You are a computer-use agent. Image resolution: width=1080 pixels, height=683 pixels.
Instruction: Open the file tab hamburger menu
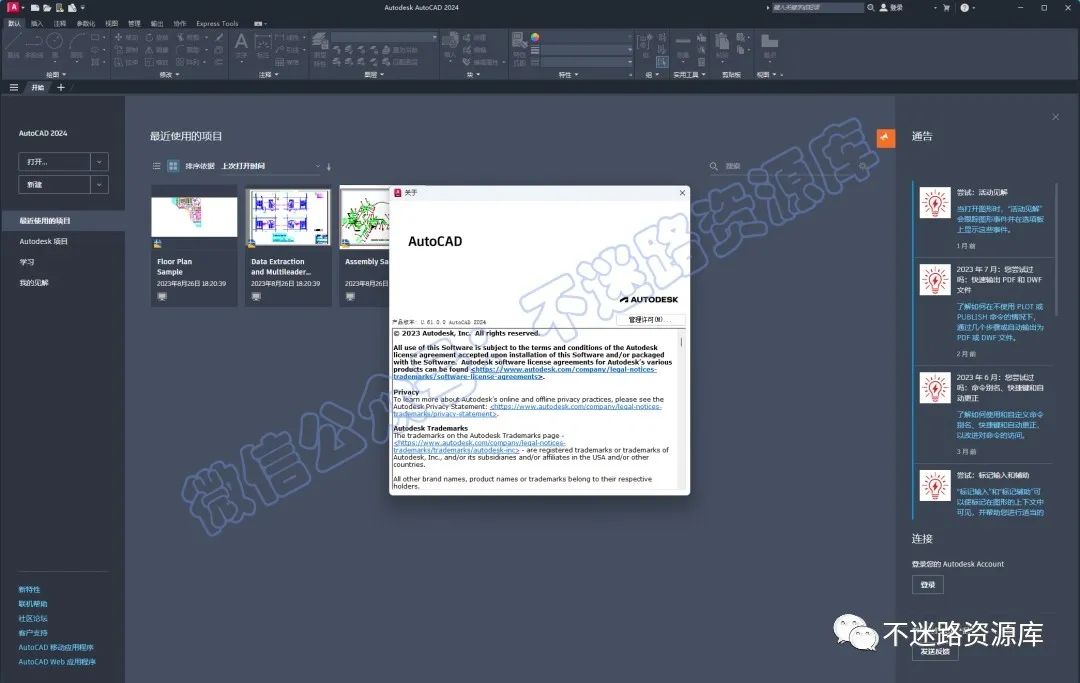(x=14, y=87)
